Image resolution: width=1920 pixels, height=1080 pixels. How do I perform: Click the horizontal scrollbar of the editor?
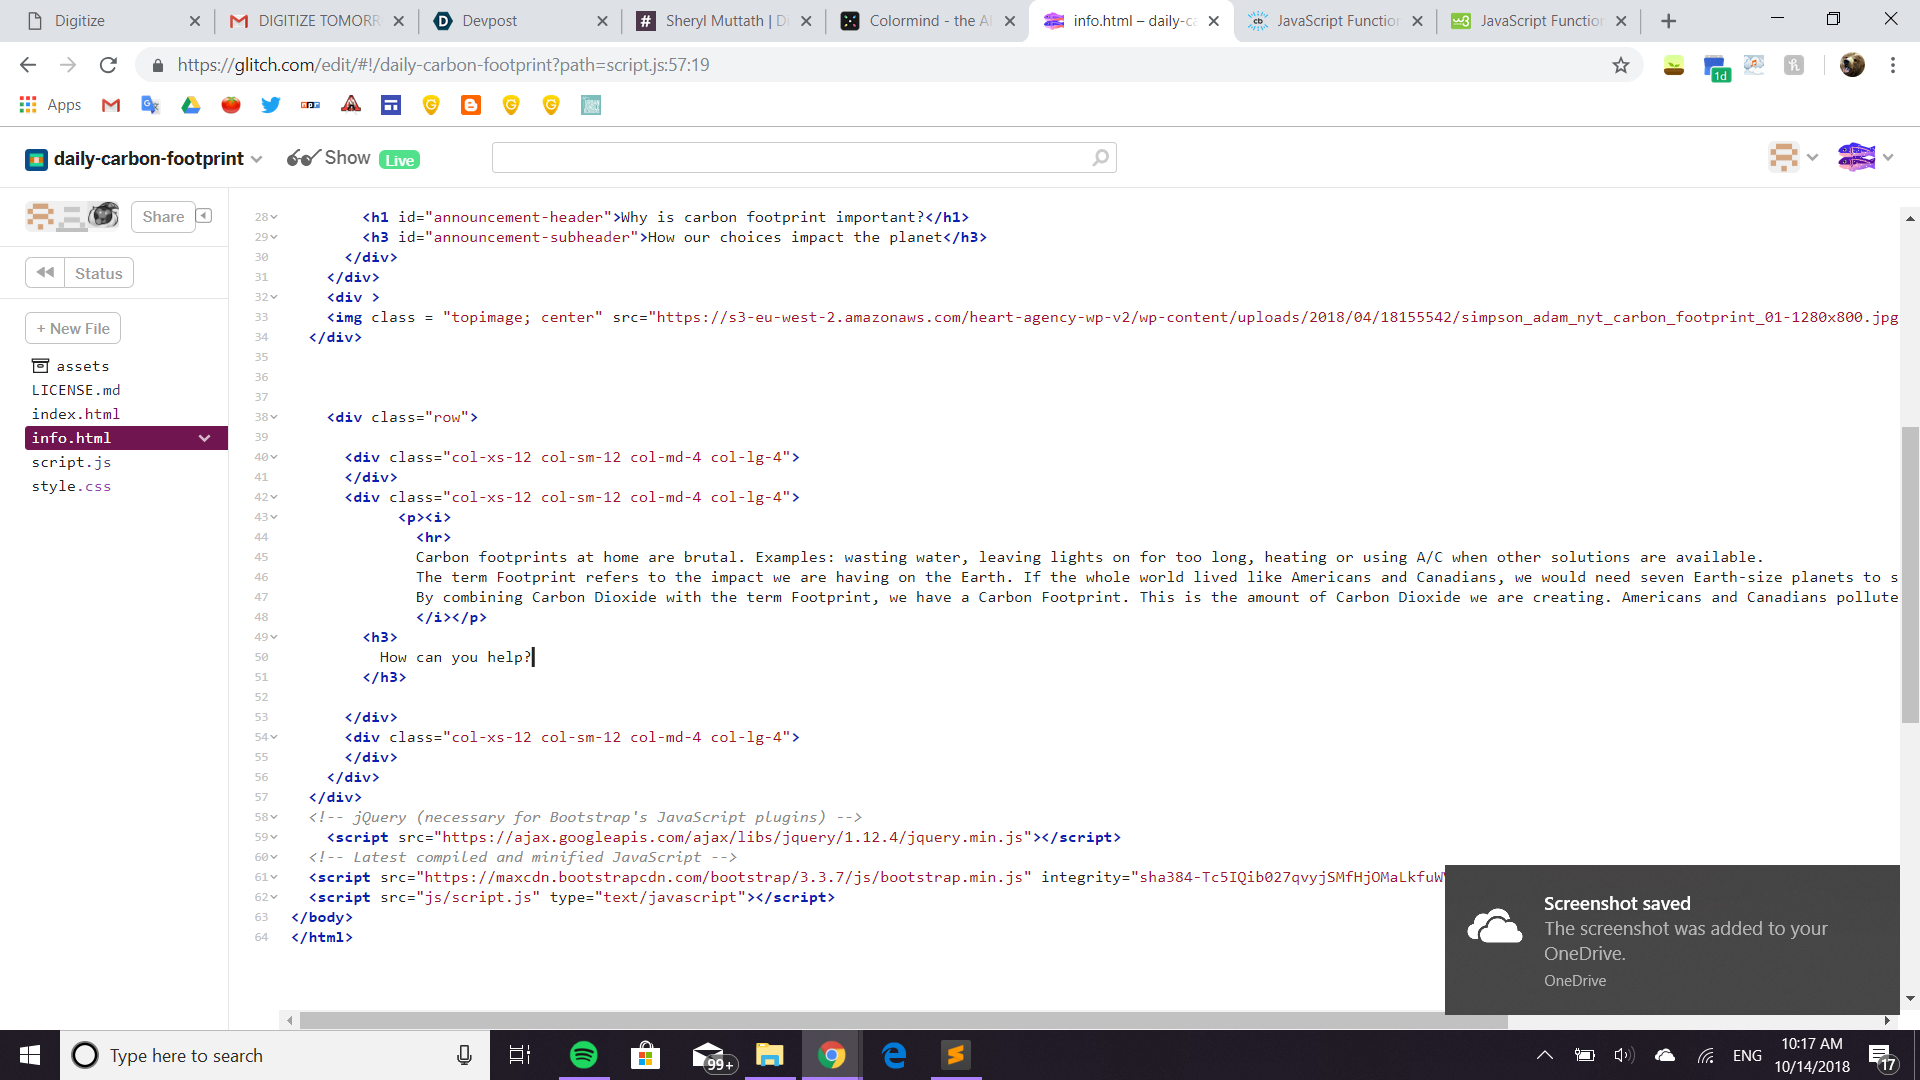click(900, 1021)
